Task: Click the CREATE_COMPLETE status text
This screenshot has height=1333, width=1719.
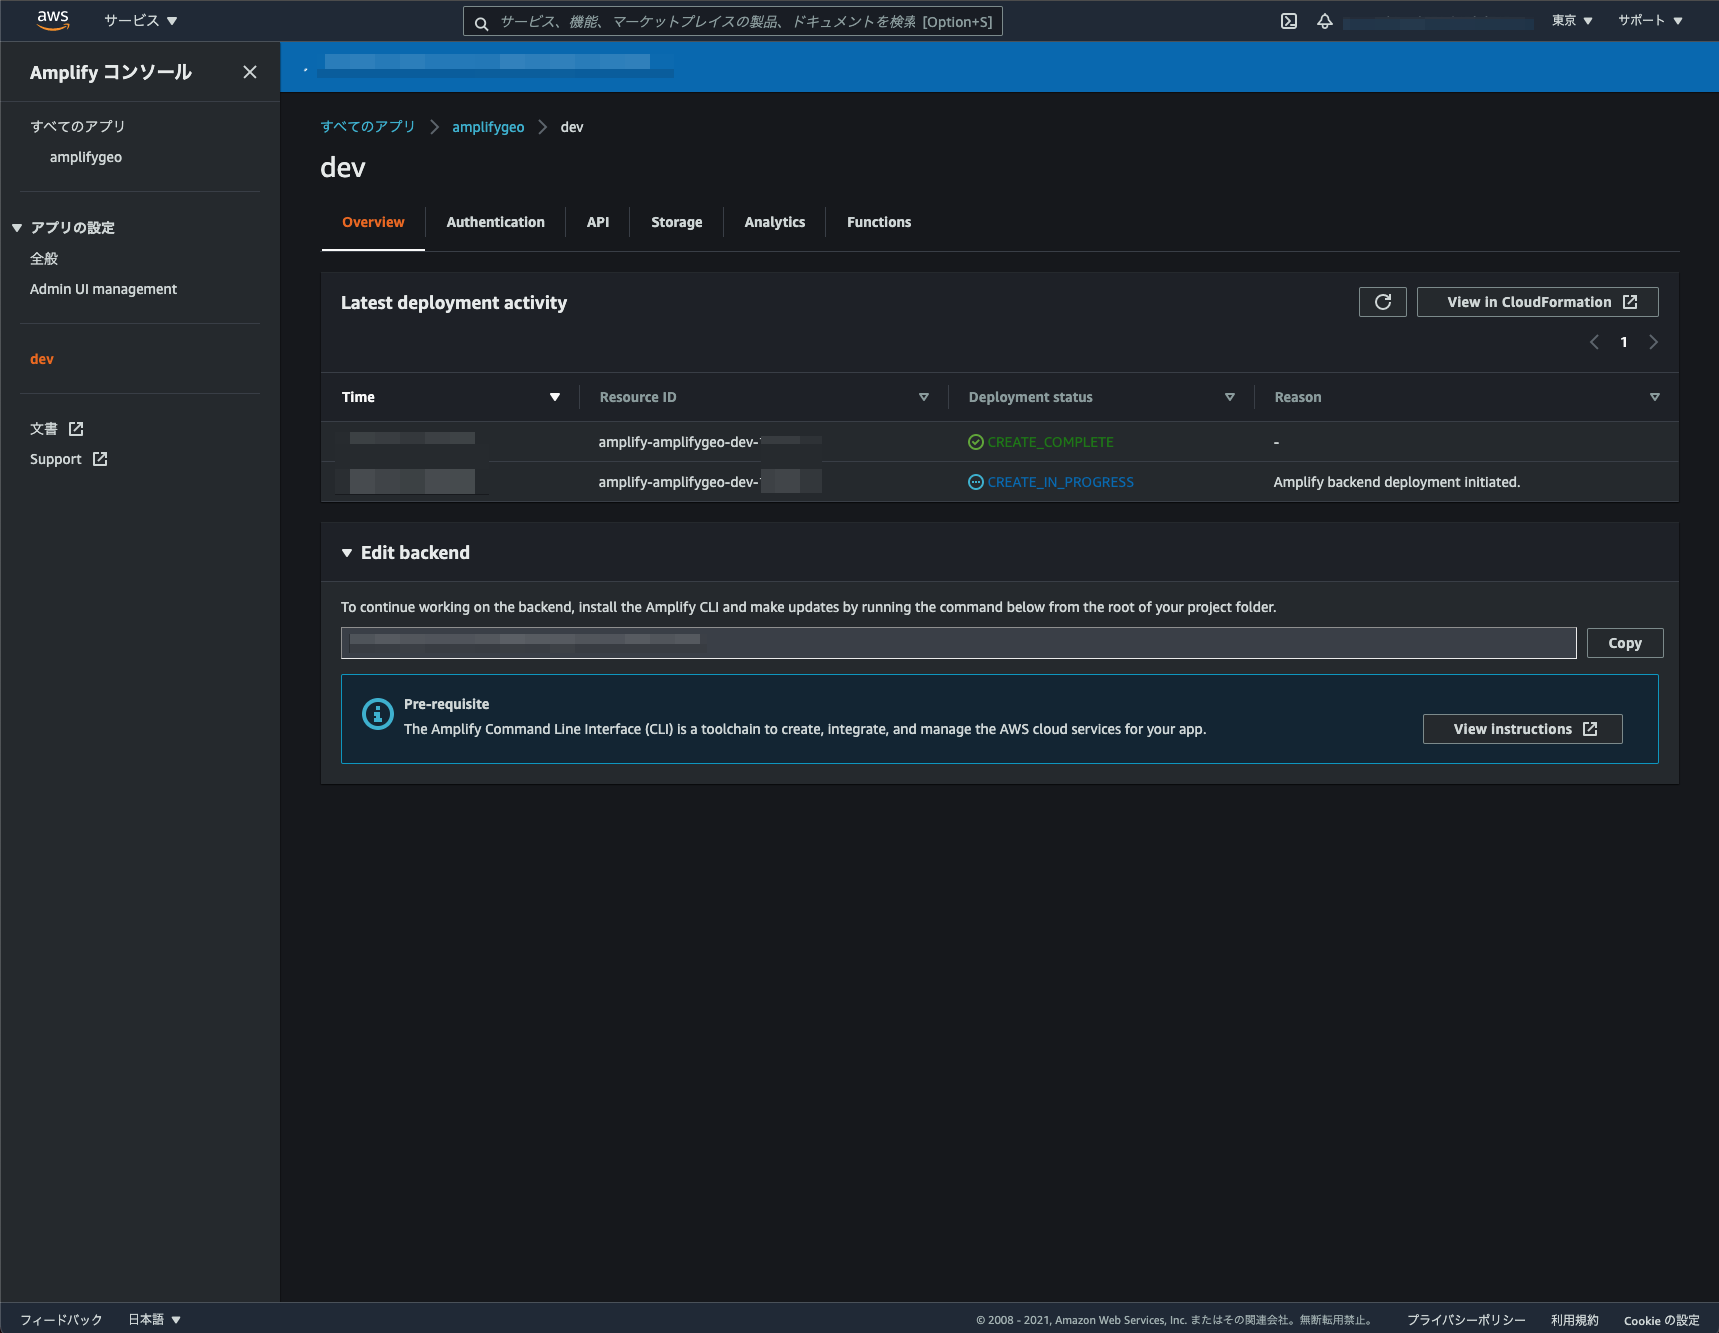Action: point(1050,442)
